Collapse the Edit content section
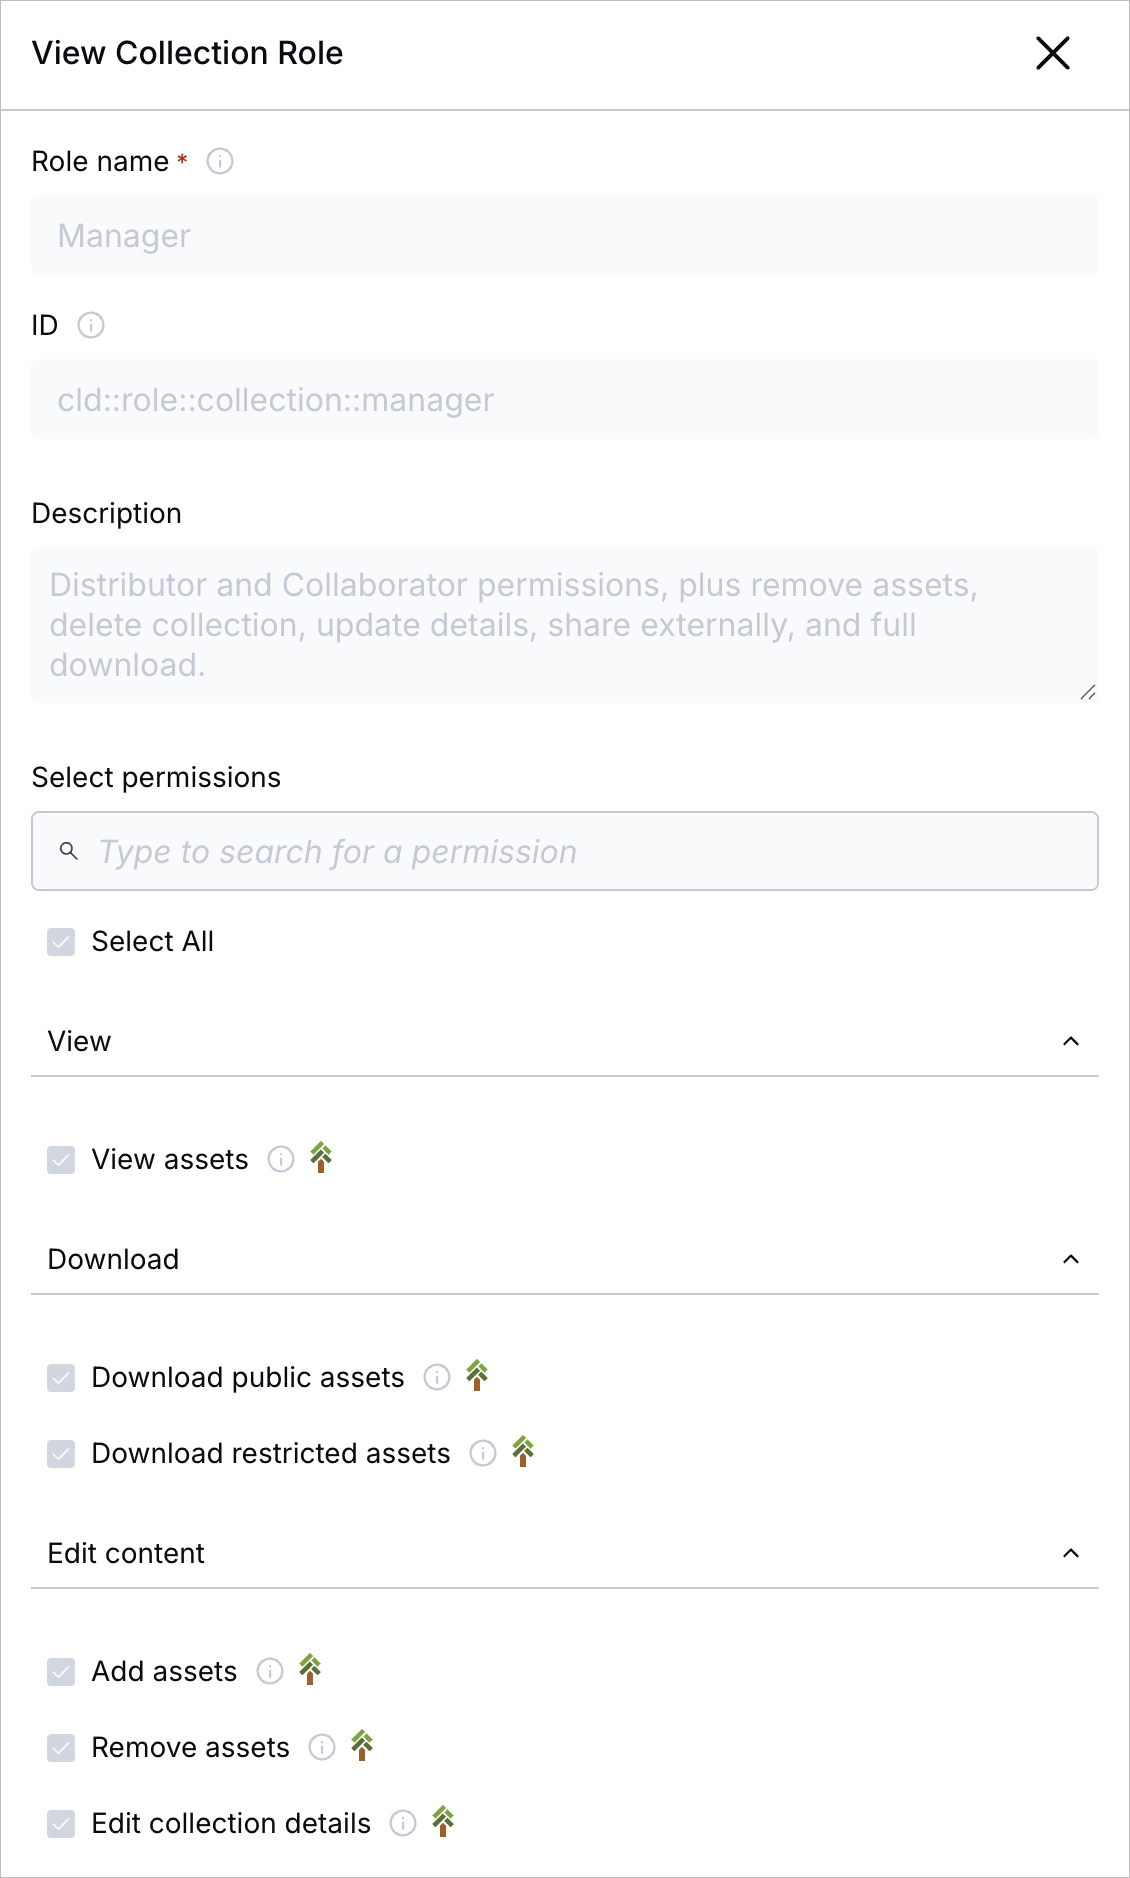 pyautogui.click(x=1070, y=1554)
